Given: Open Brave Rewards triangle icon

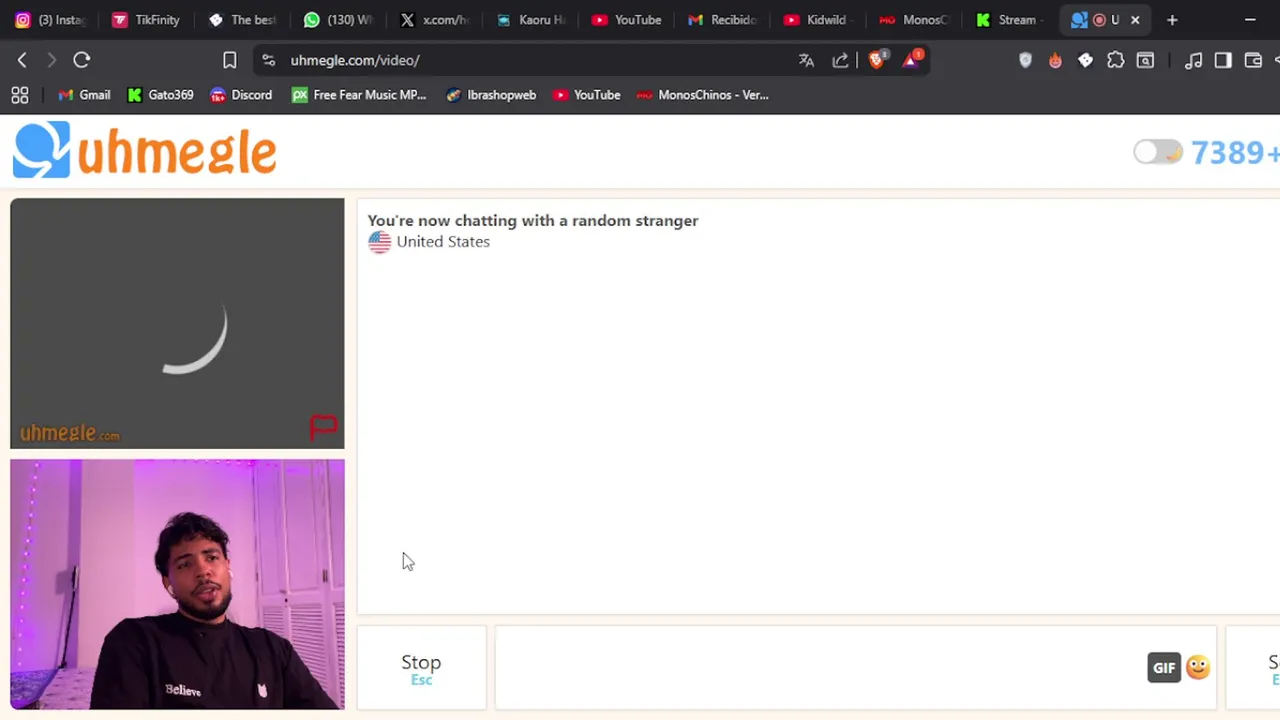Looking at the screenshot, I should click(911, 59).
